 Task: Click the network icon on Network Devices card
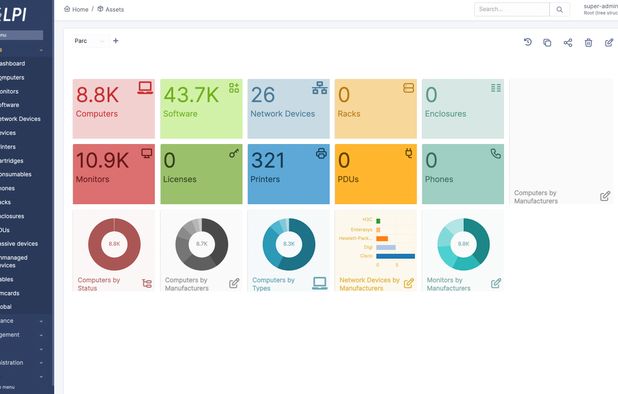pos(320,88)
